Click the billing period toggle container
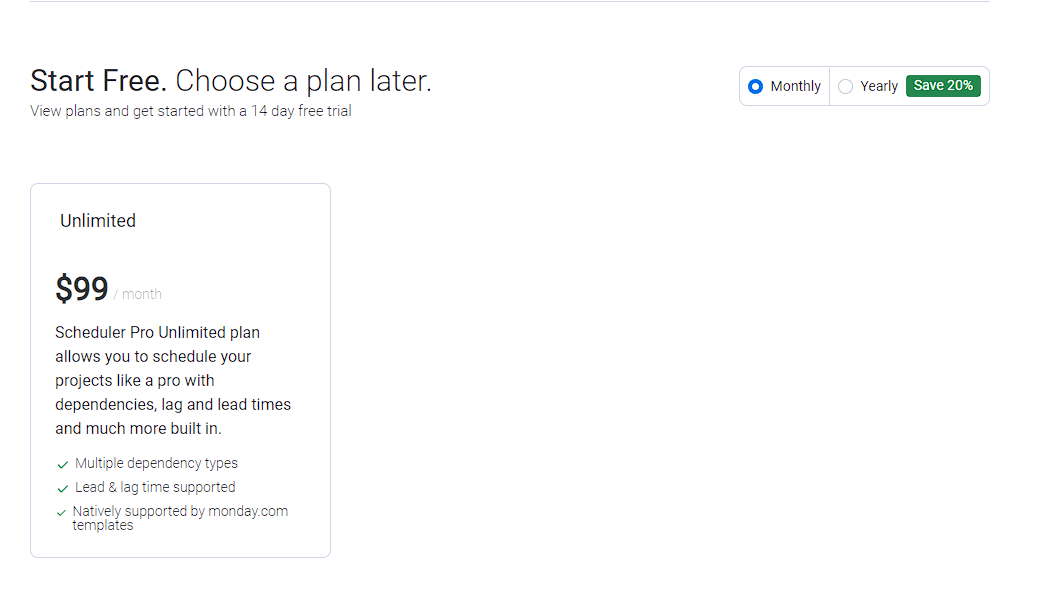This screenshot has width=1039, height=603. (x=864, y=86)
